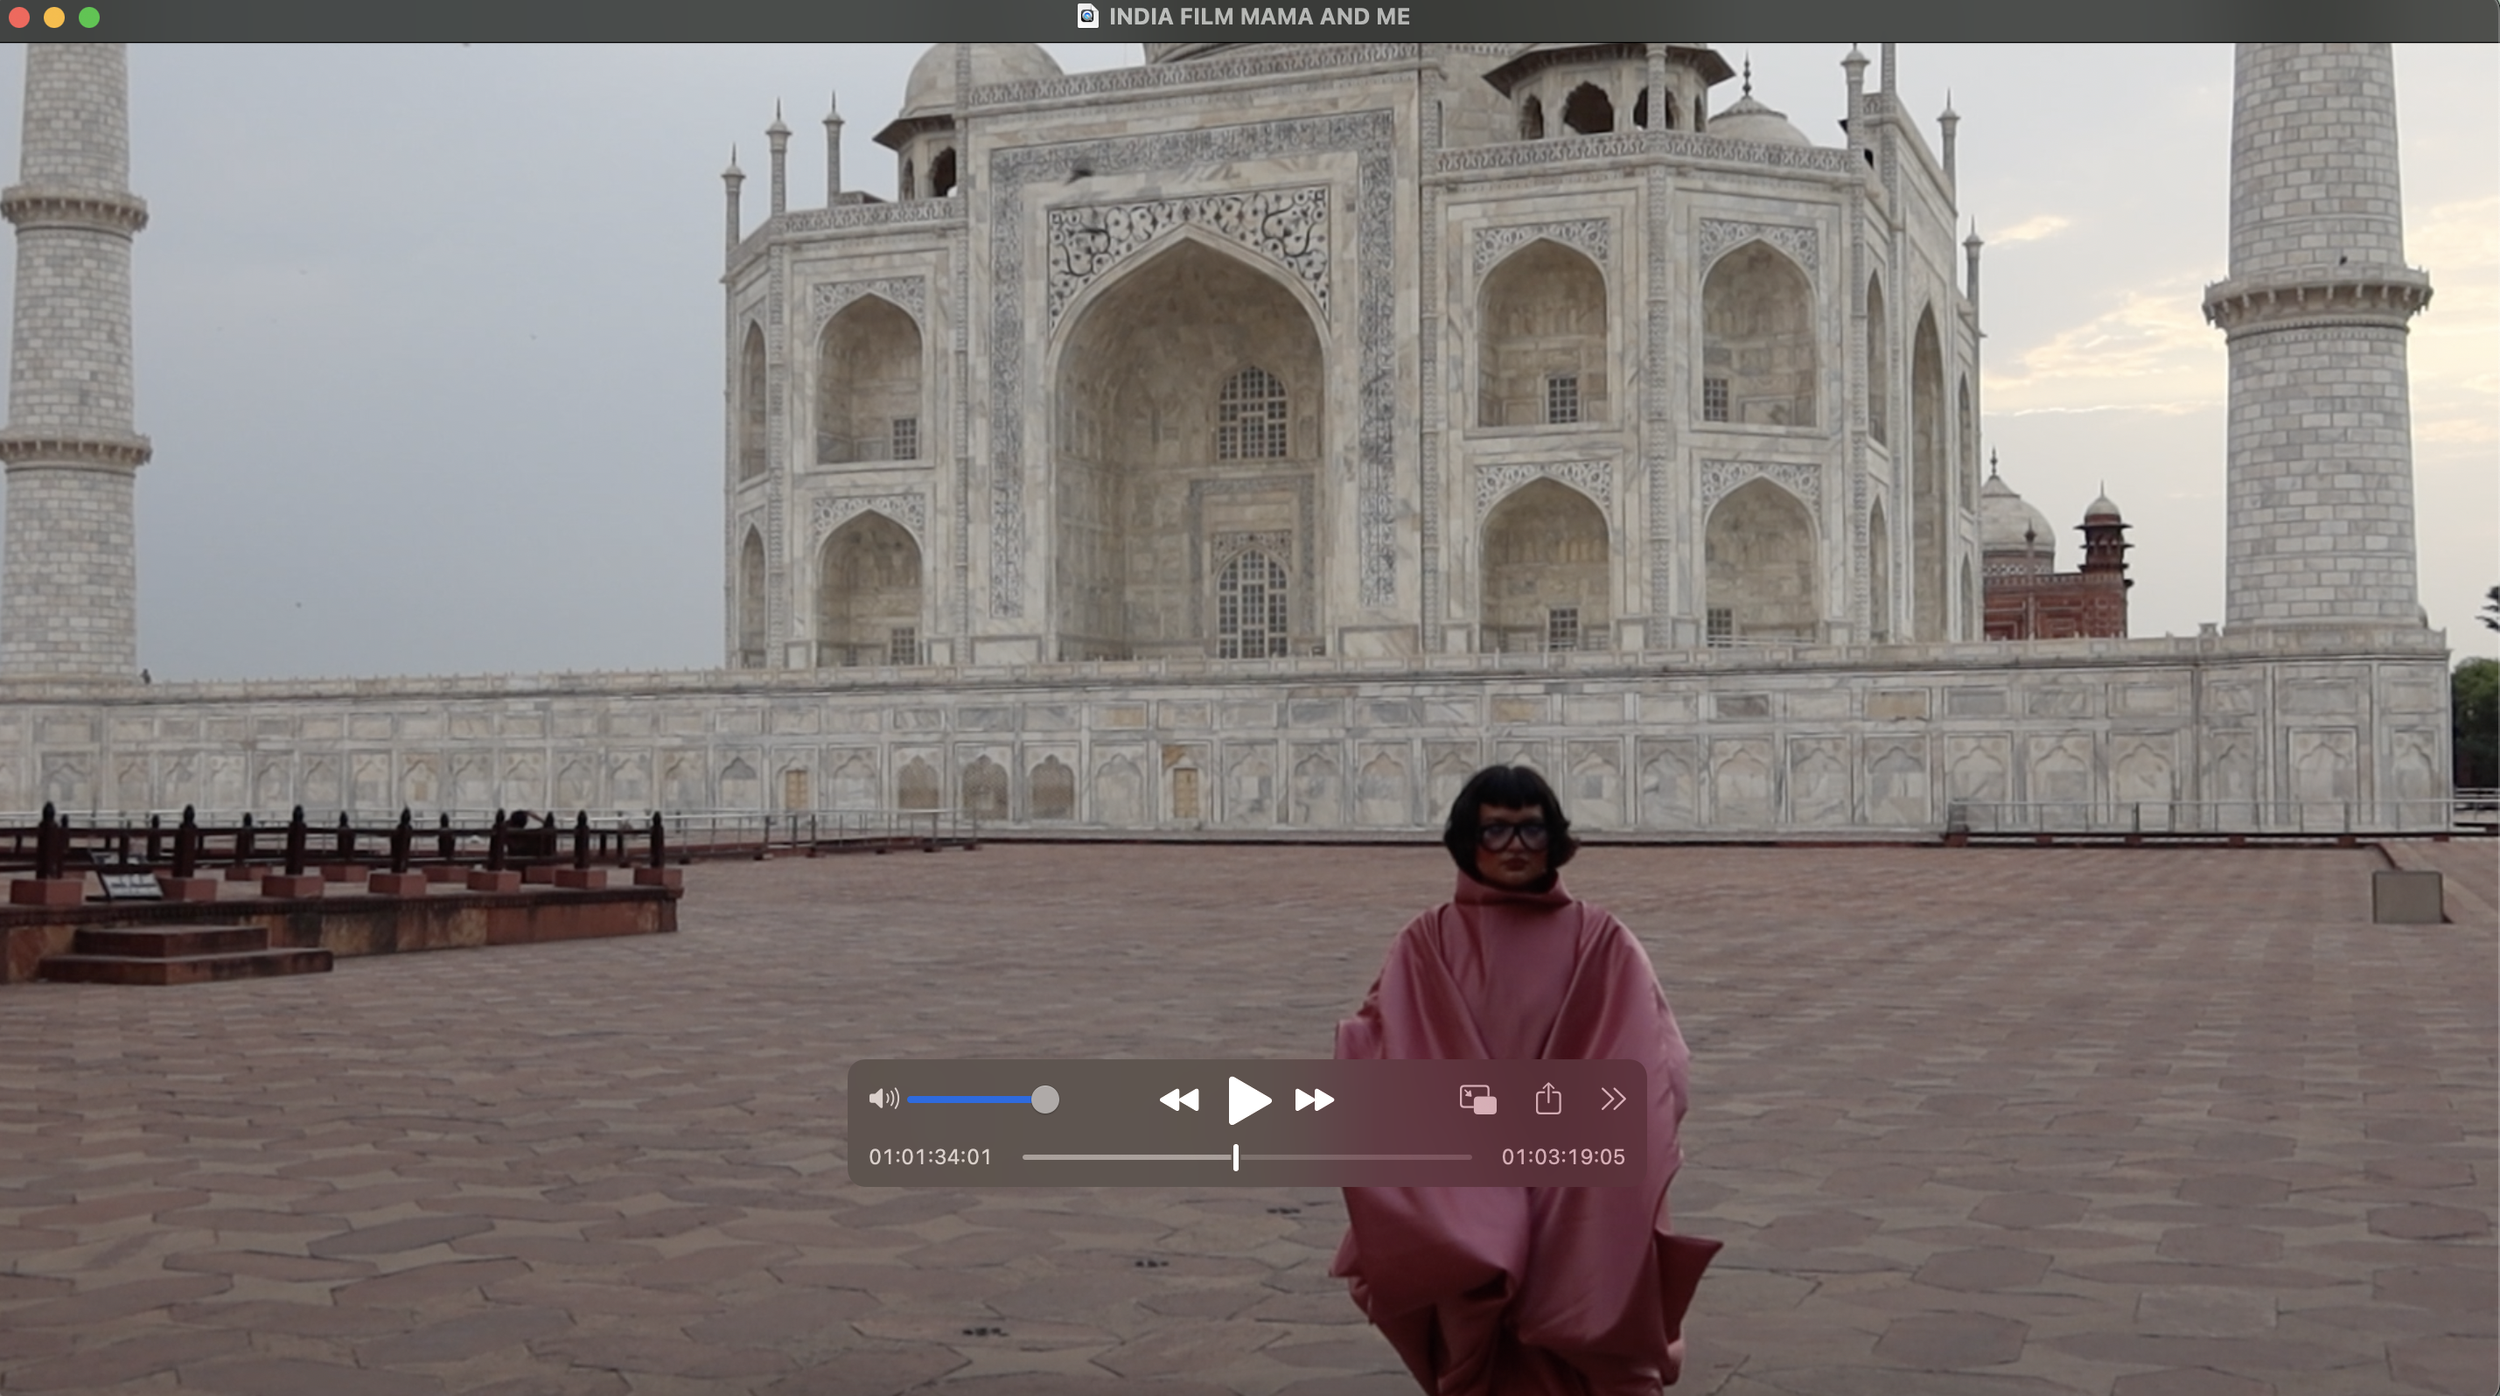The image size is (2500, 1396).
Task: Enter Picture in Picture mode
Action: point(1477,1100)
